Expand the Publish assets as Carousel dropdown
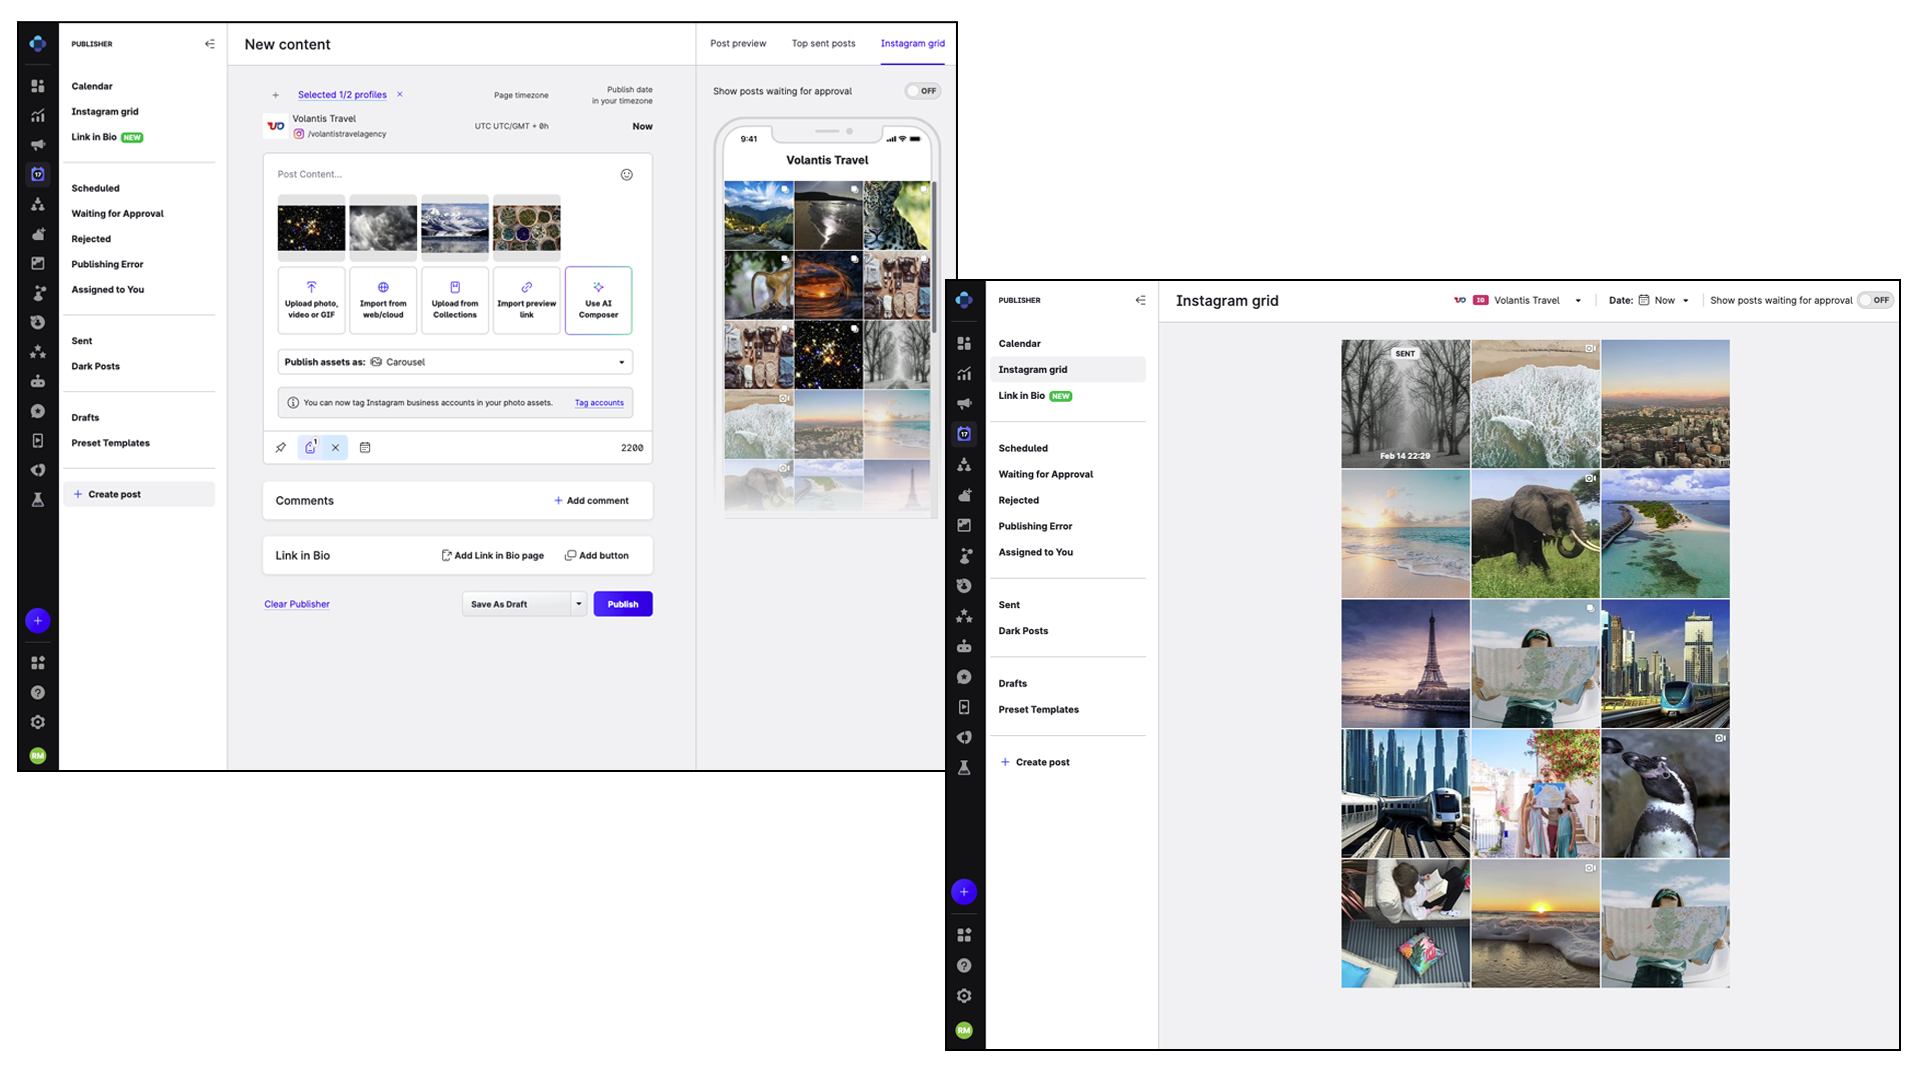The image size is (1920, 1080). click(622, 361)
